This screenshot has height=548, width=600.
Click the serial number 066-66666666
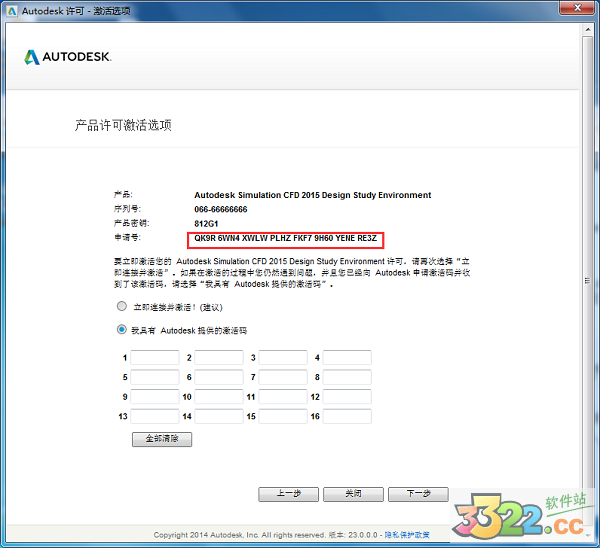[221, 209]
